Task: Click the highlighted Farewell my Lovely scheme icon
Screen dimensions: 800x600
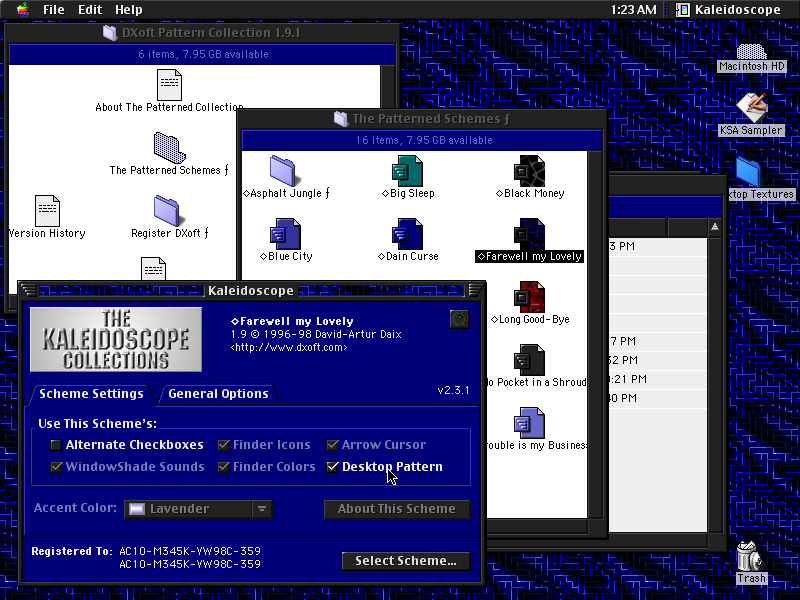Action: (529, 234)
